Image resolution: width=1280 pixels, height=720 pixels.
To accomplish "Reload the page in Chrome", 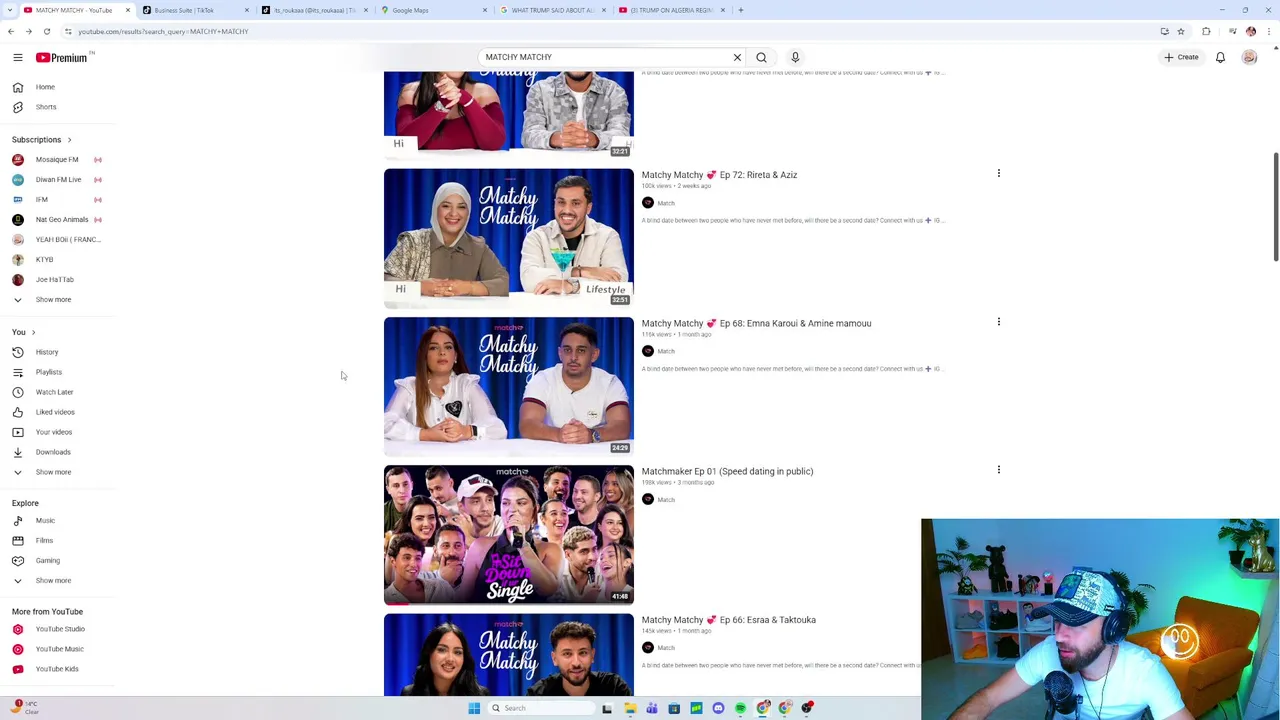I will coord(46,31).
